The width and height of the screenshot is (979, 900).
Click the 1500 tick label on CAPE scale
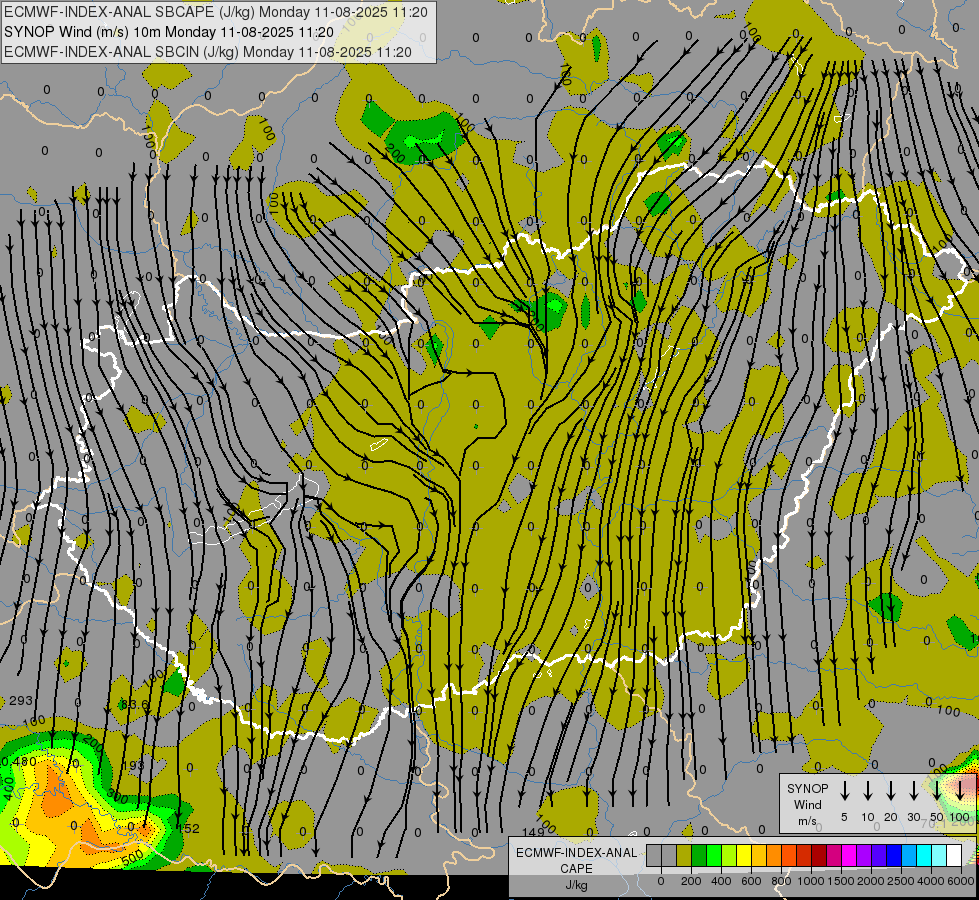(841, 881)
